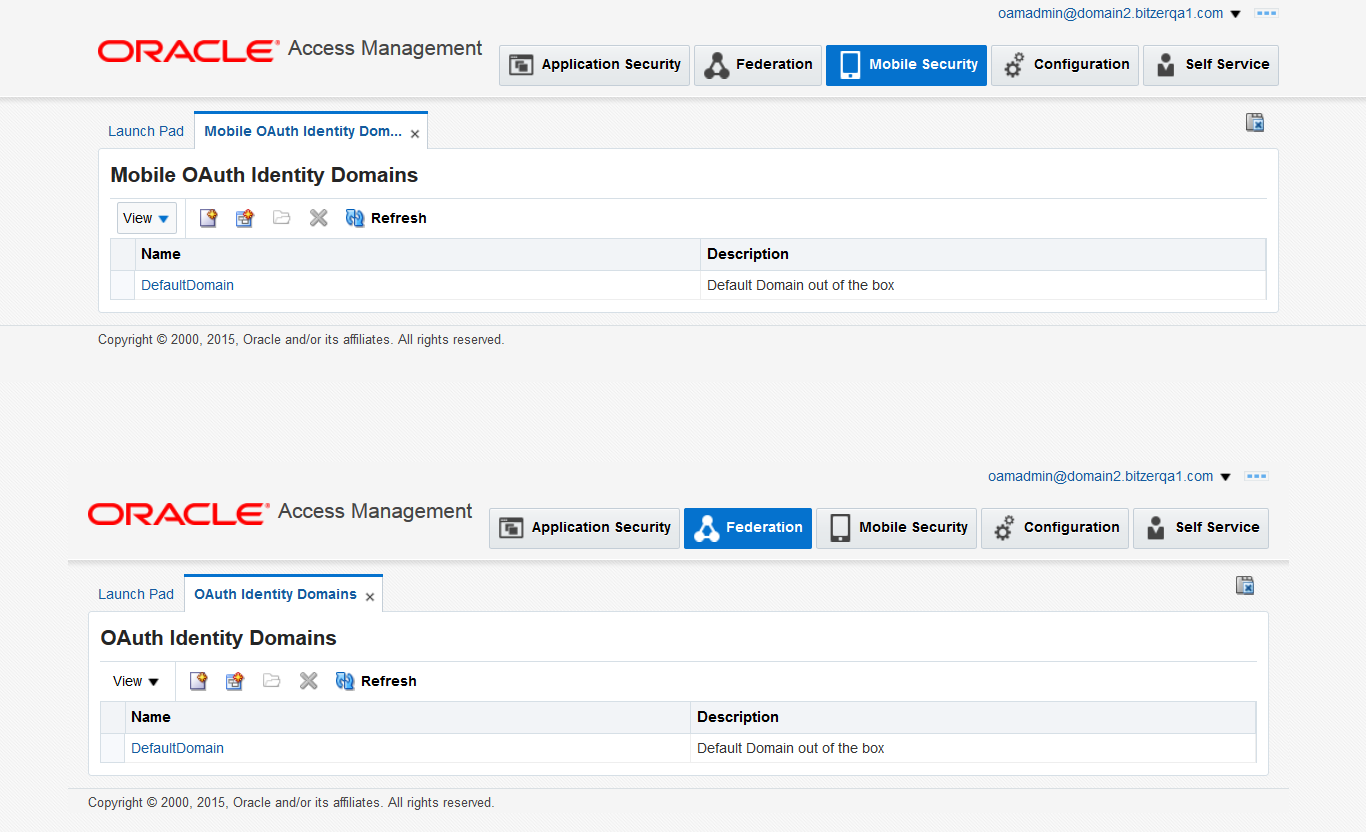Click oamadmin@domain2.bitzerqa1.com in Federation console
Image resolution: width=1366 pixels, height=832 pixels.
[x=1101, y=476]
